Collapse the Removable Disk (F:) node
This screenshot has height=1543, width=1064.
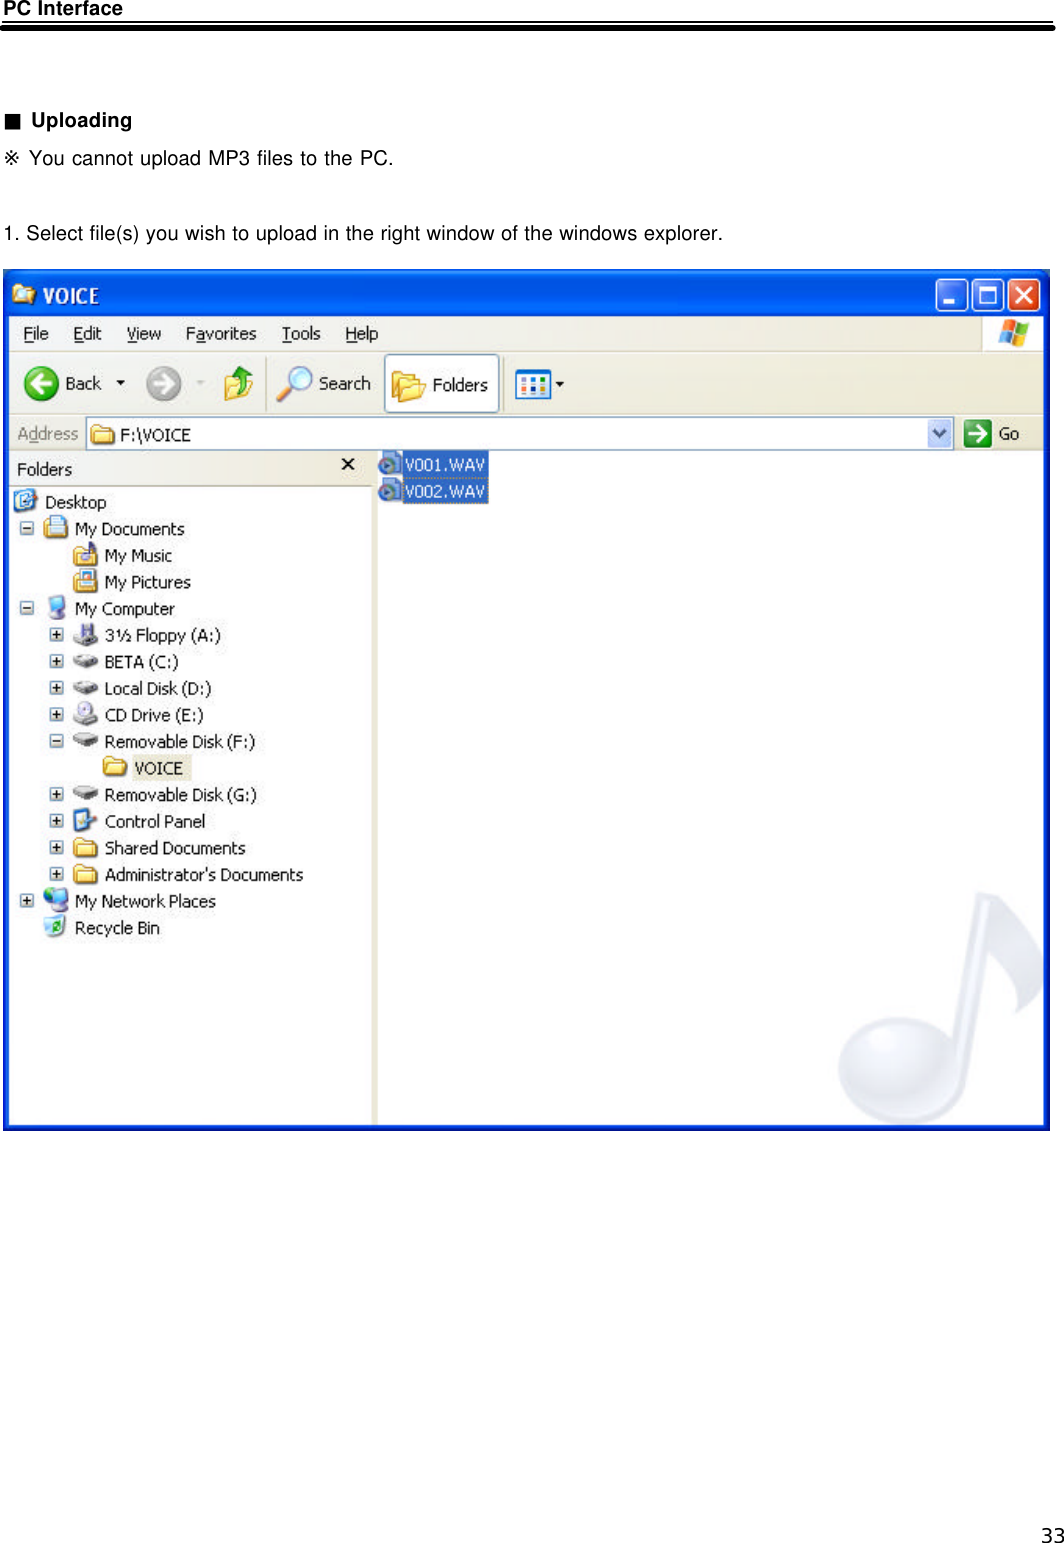pyautogui.click(x=57, y=741)
